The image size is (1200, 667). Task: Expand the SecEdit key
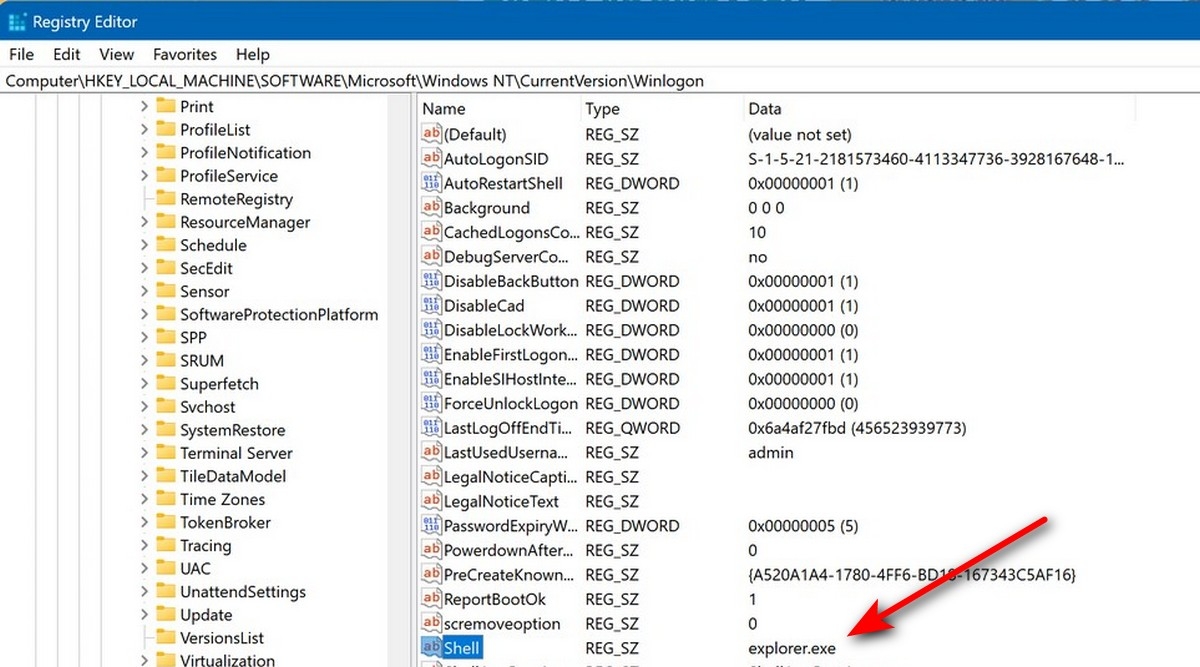point(144,268)
